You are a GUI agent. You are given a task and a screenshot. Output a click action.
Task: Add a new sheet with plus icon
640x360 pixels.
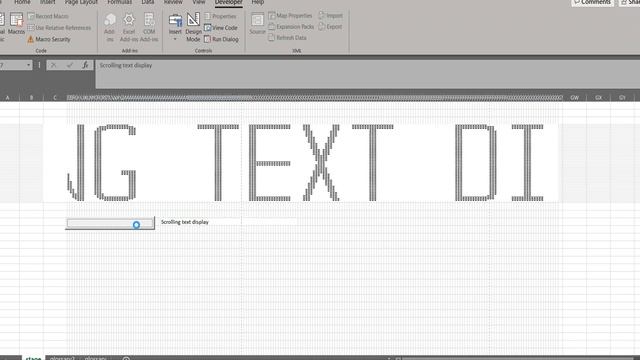coord(126,358)
